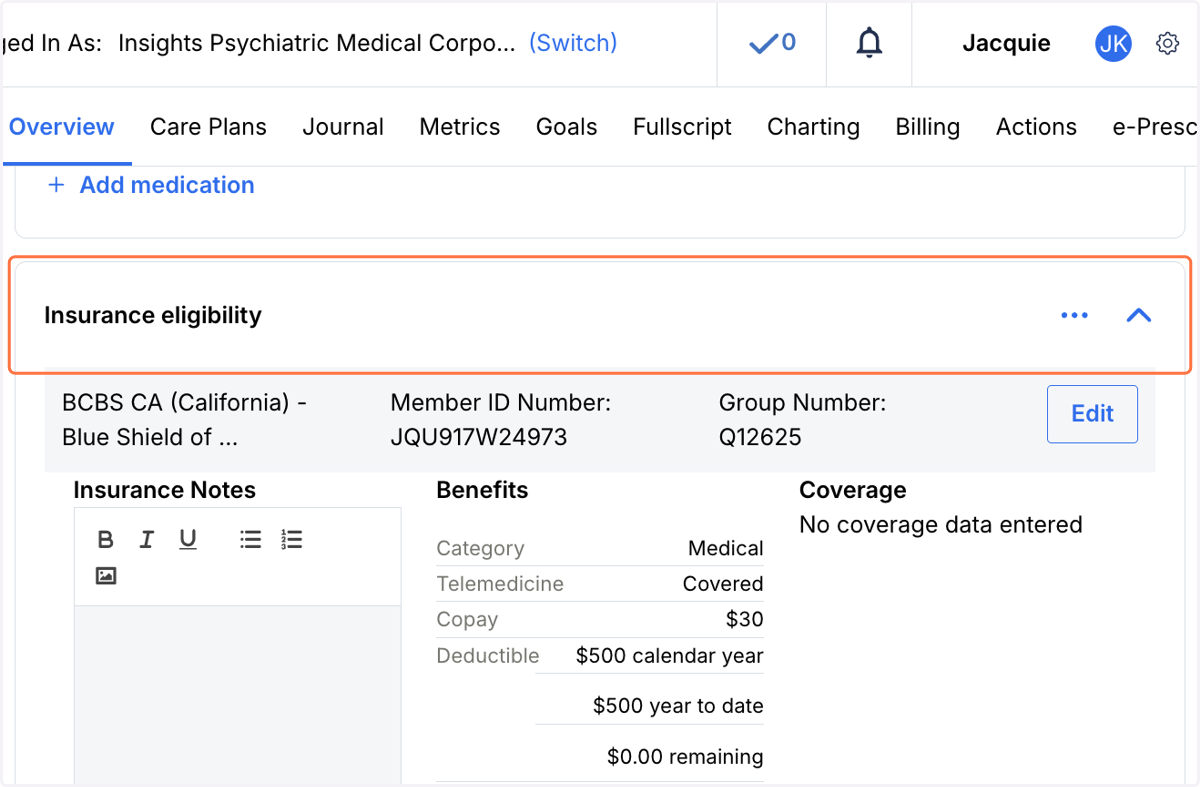Click the Switch organization link
Image resolution: width=1200 pixels, height=787 pixels.
573,43
